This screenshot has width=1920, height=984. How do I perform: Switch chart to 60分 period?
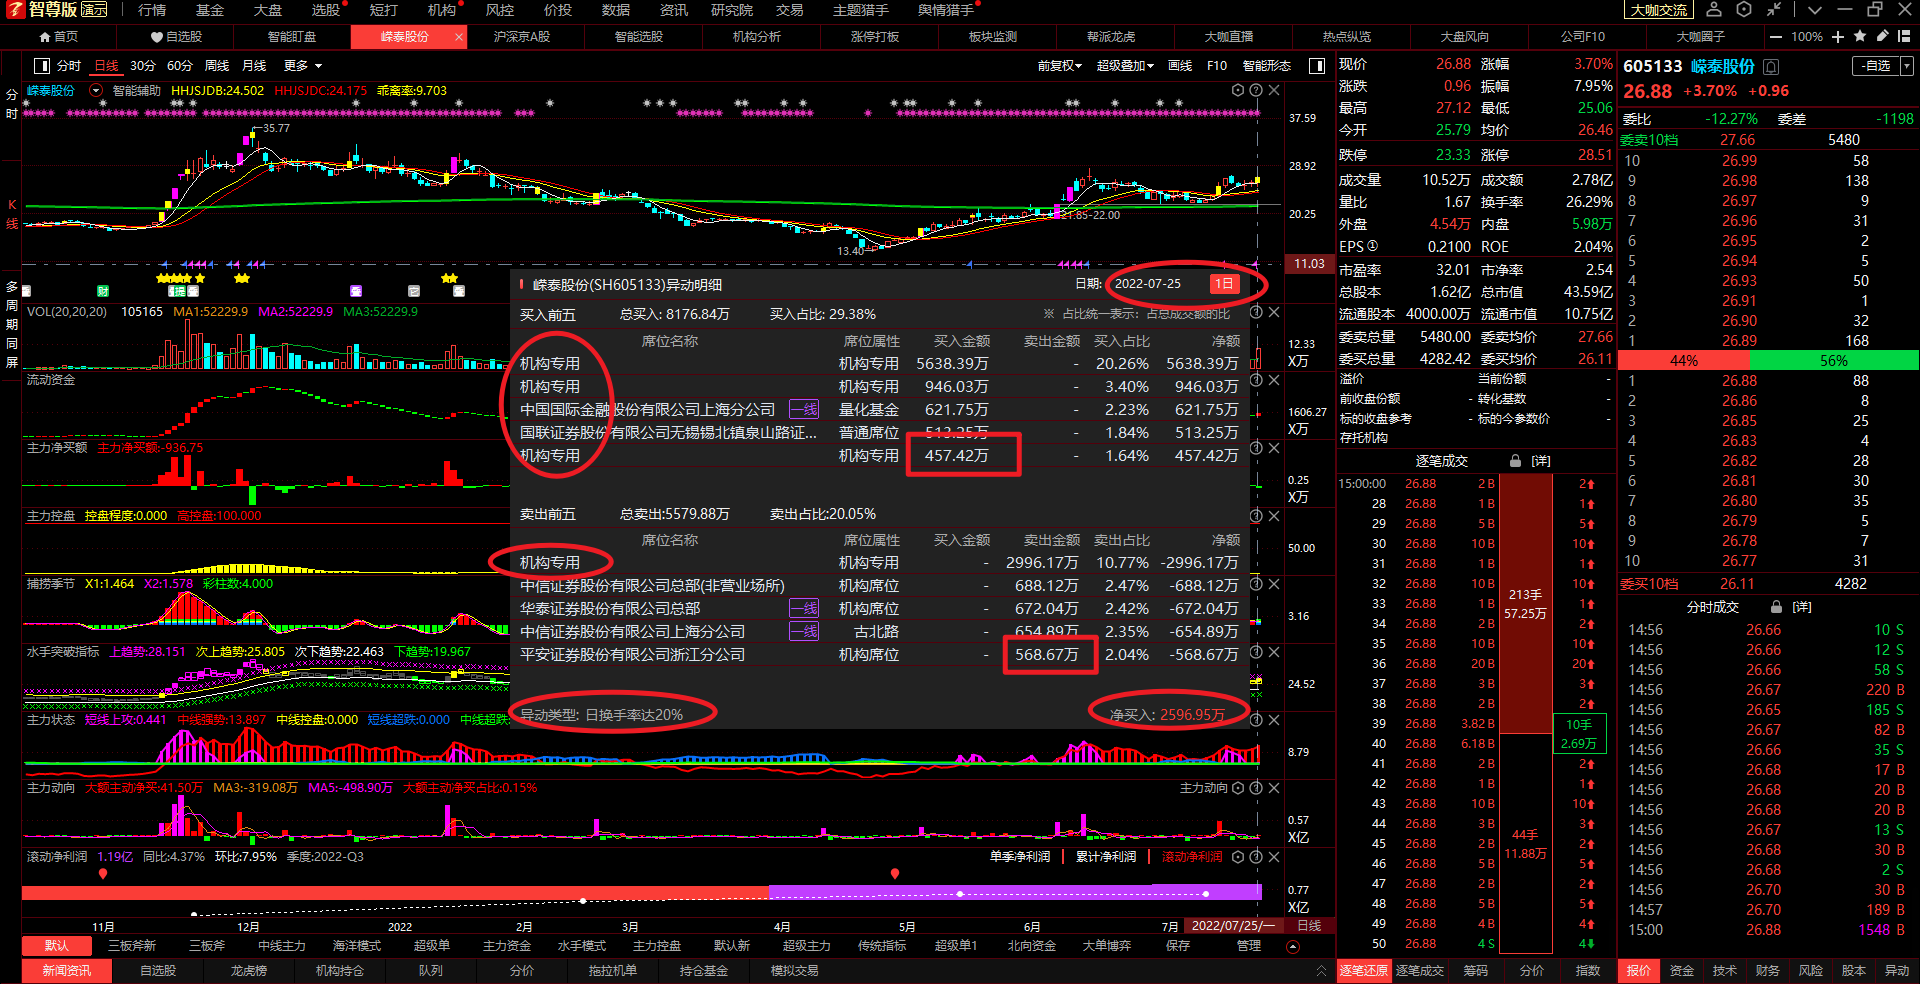pos(180,66)
